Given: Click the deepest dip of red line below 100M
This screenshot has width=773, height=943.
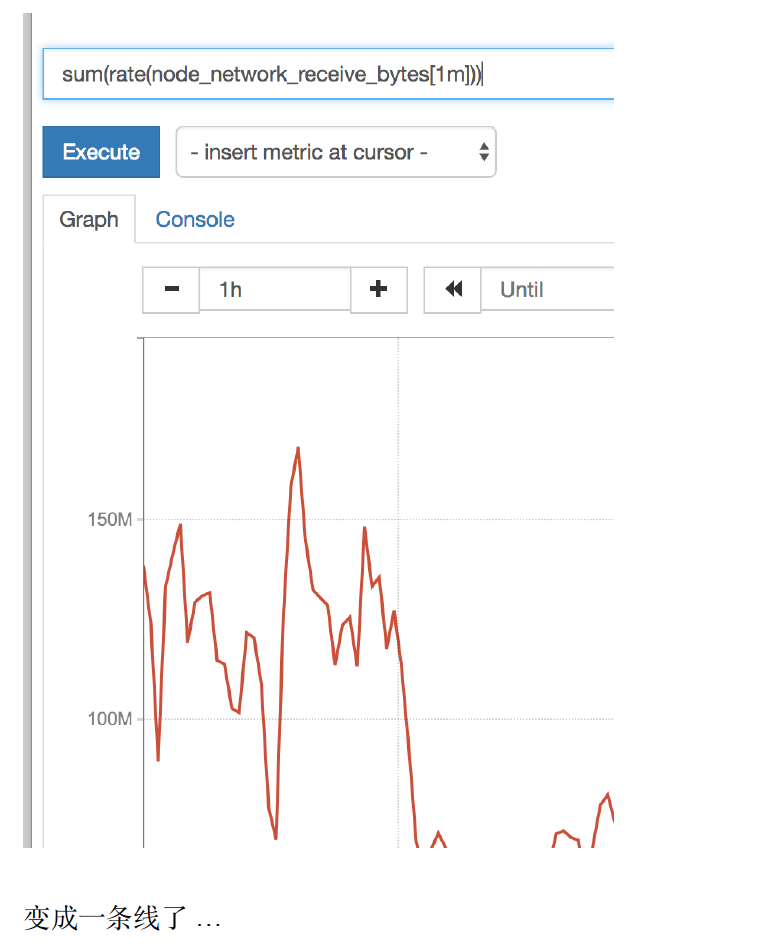Looking at the screenshot, I should 276,836.
